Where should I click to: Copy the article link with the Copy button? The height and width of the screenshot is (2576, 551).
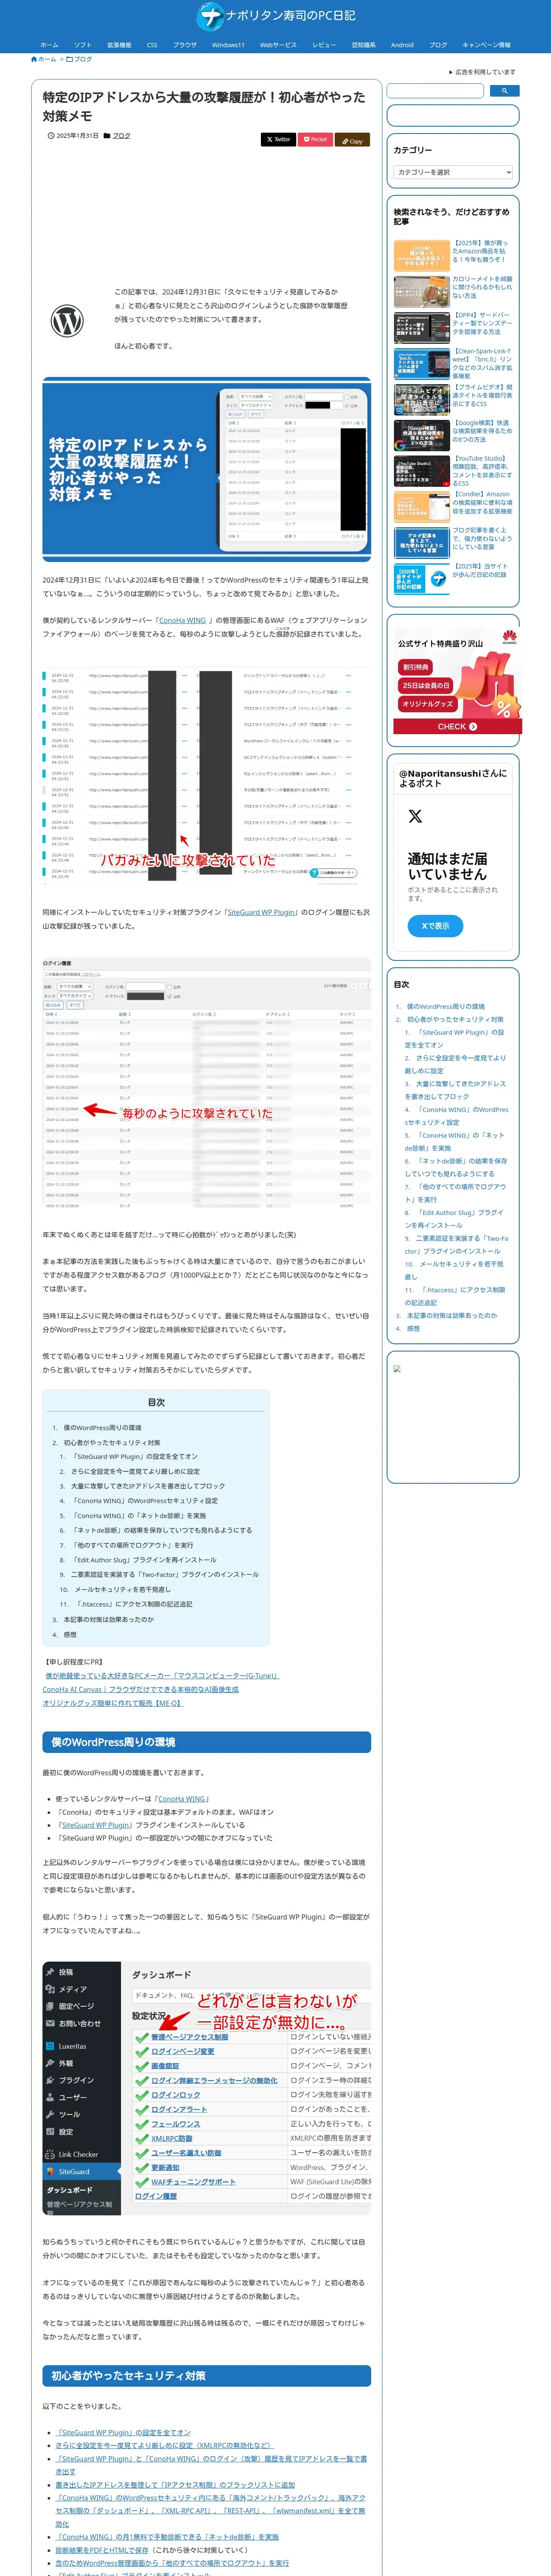(x=352, y=140)
